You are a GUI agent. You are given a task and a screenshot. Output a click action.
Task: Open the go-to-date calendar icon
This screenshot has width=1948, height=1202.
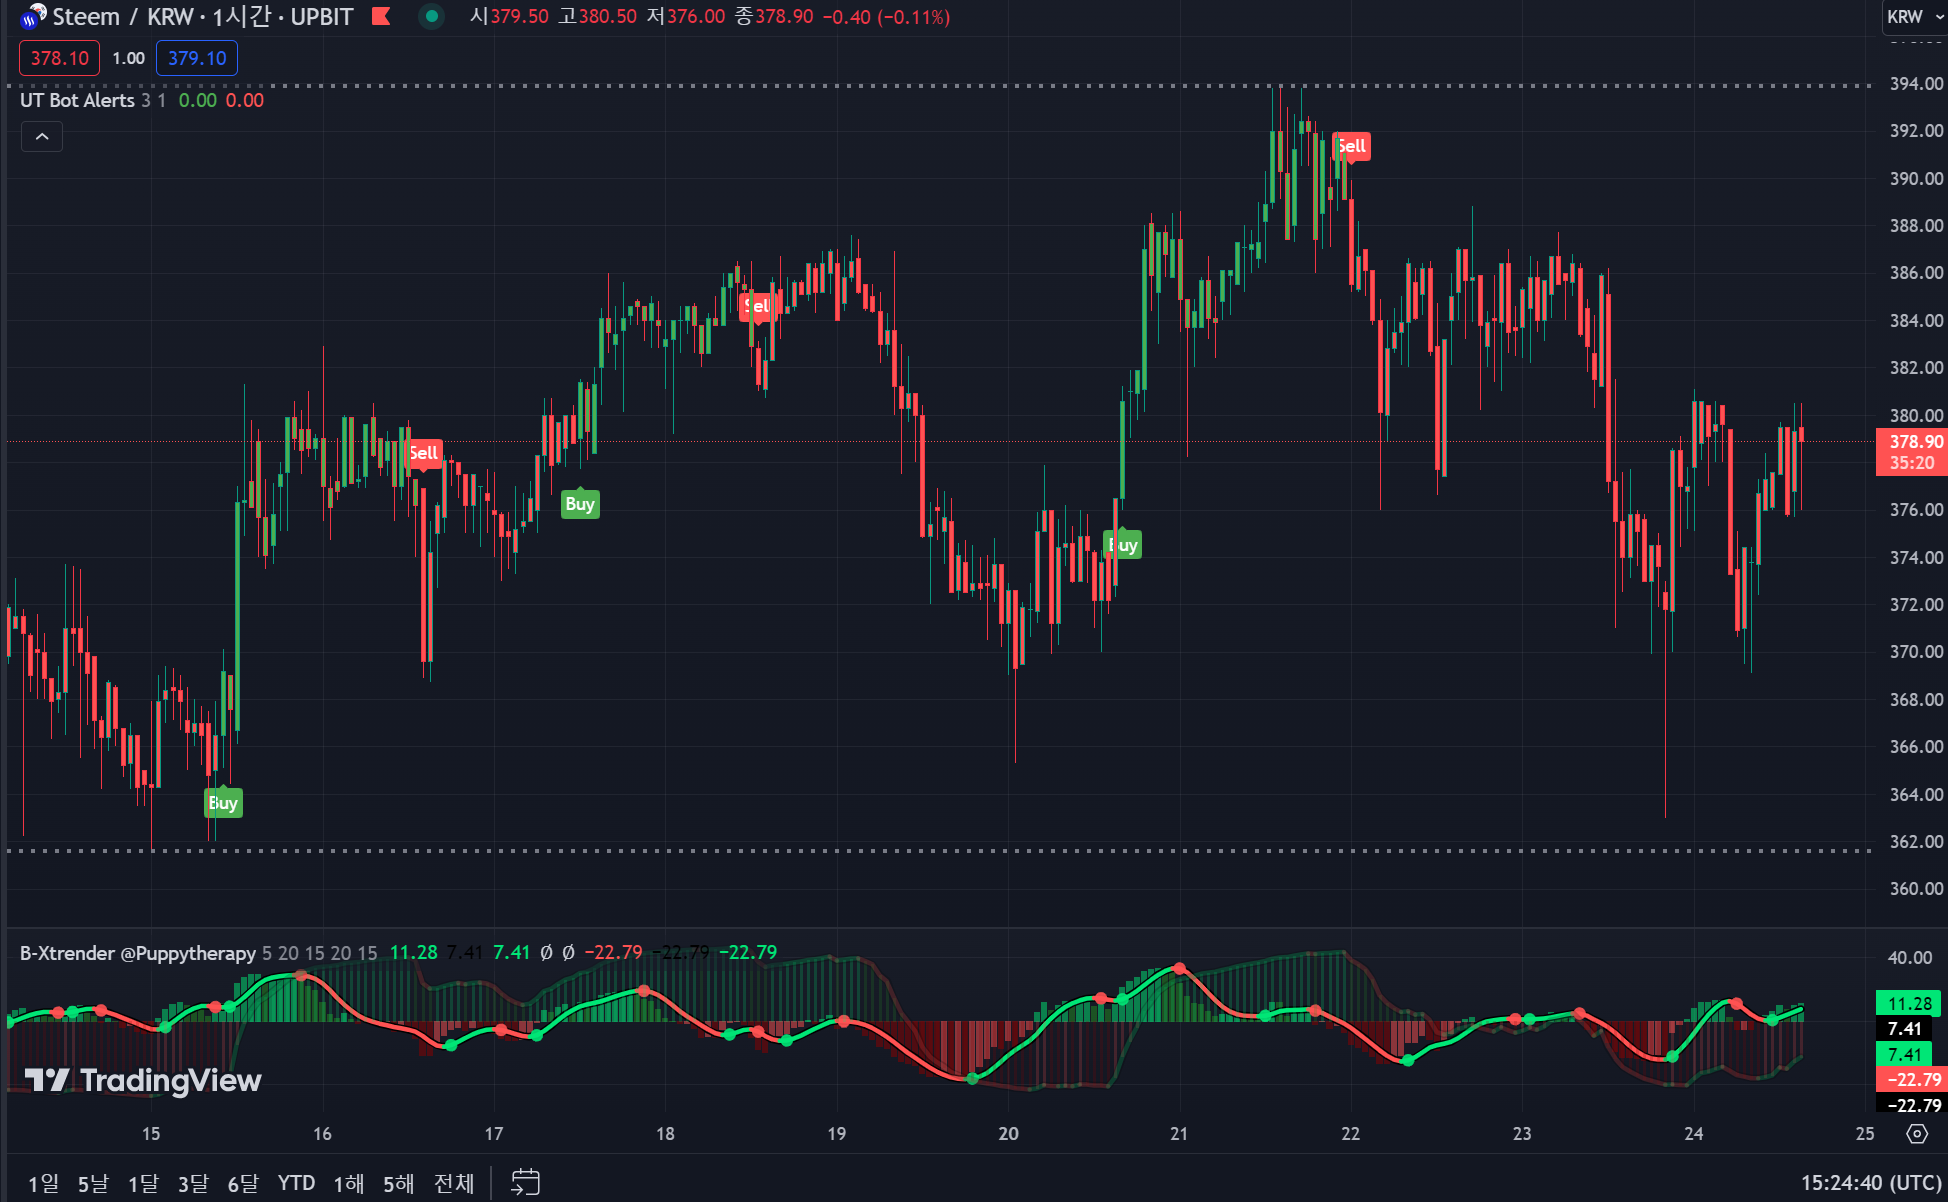click(x=525, y=1182)
